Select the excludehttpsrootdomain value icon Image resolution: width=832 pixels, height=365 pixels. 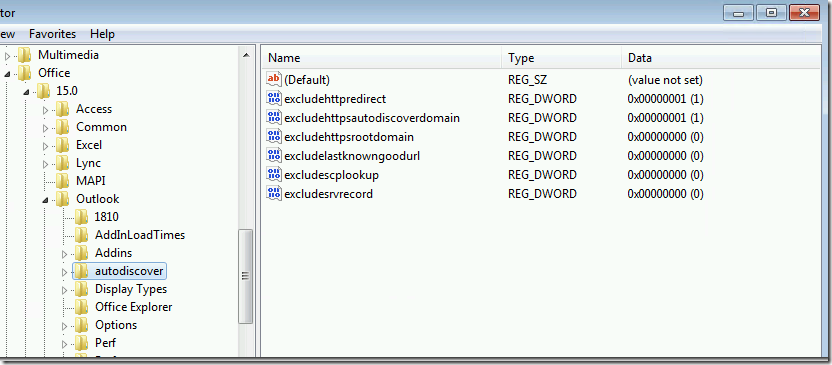pyautogui.click(x=274, y=137)
